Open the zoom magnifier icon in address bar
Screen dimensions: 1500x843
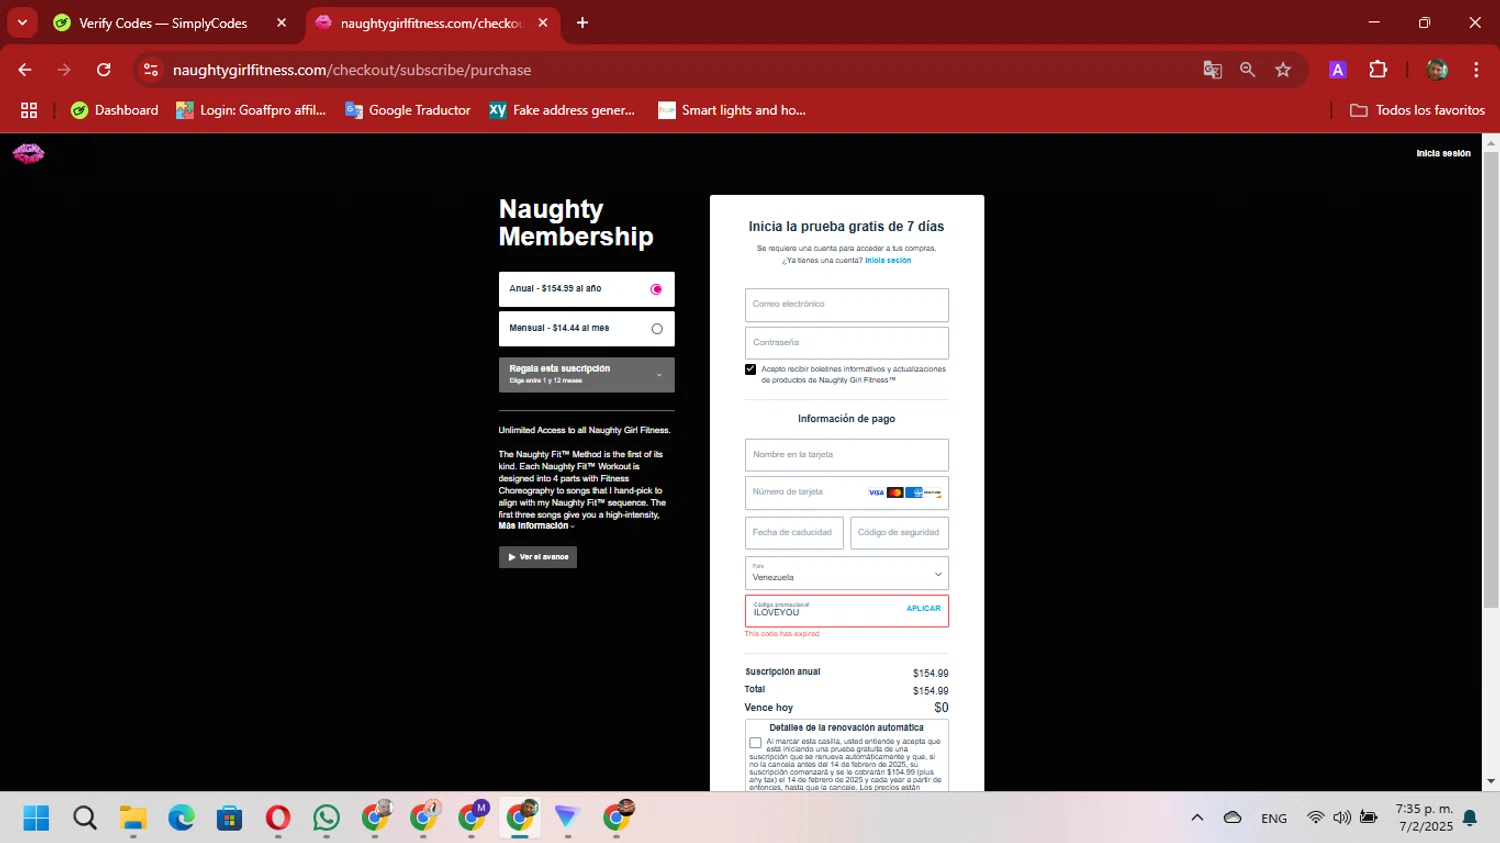(1247, 70)
